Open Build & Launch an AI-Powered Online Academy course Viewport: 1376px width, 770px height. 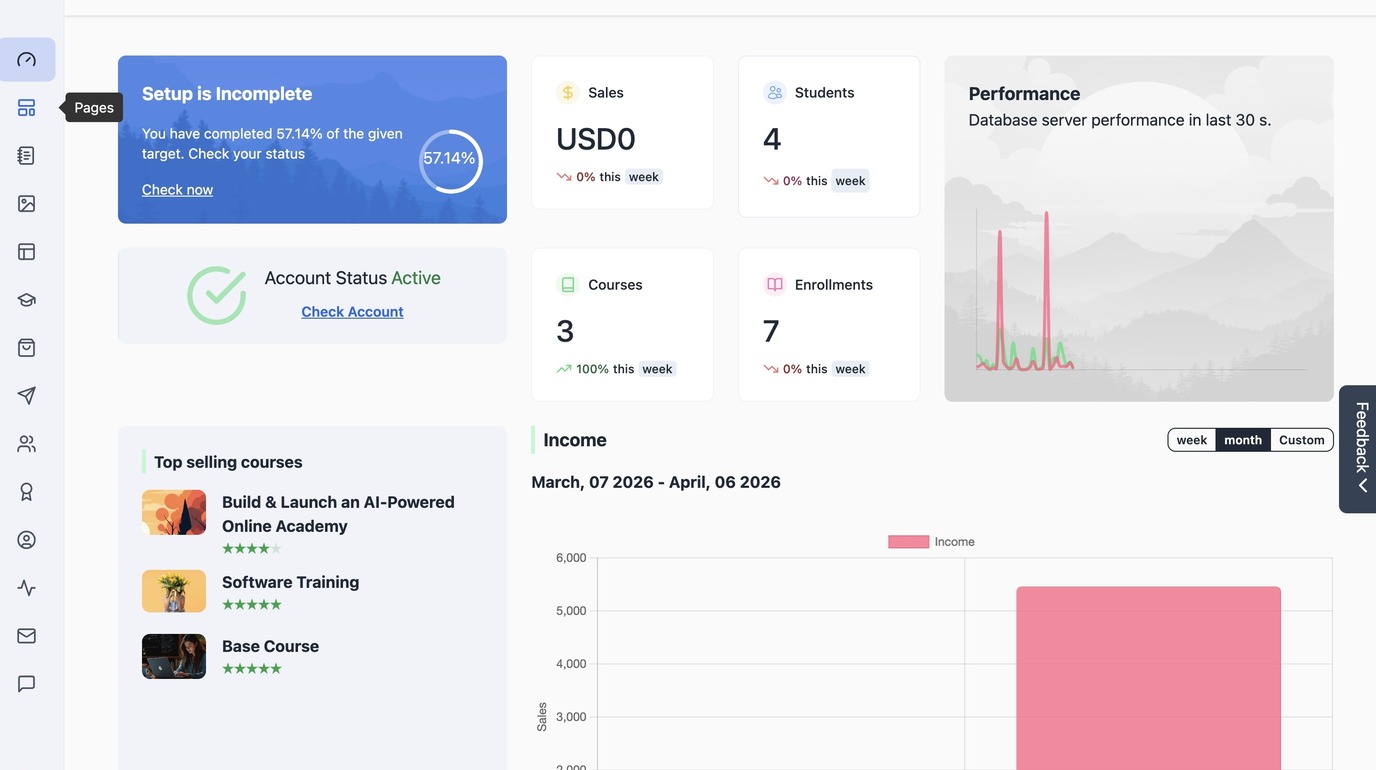[338, 514]
